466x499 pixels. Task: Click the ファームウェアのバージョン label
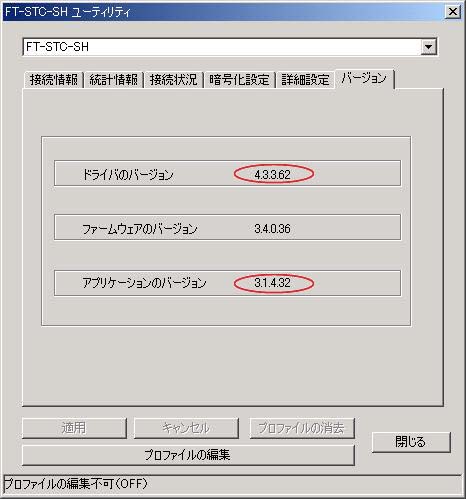pyautogui.click(x=140, y=229)
